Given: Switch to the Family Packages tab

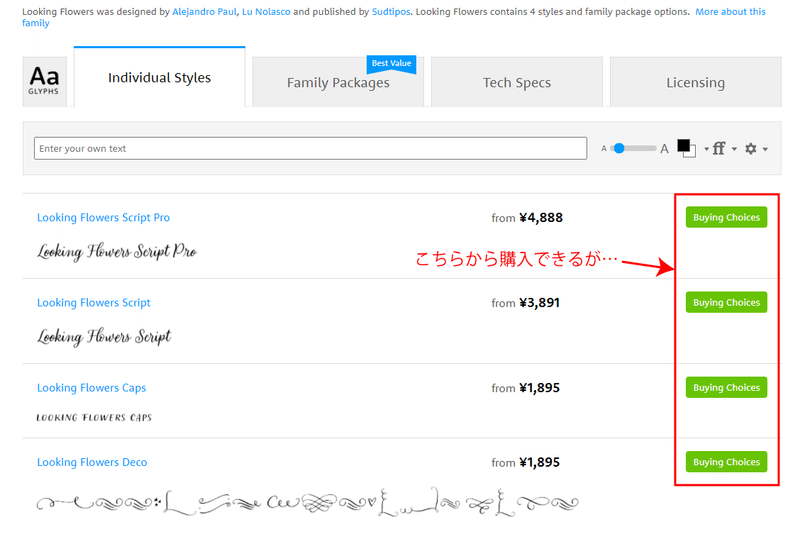Looking at the screenshot, I should pyautogui.click(x=338, y=82).
